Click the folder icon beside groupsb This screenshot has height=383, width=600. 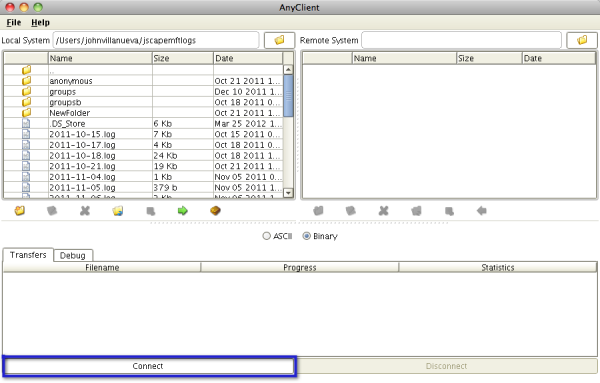point(26,102)
